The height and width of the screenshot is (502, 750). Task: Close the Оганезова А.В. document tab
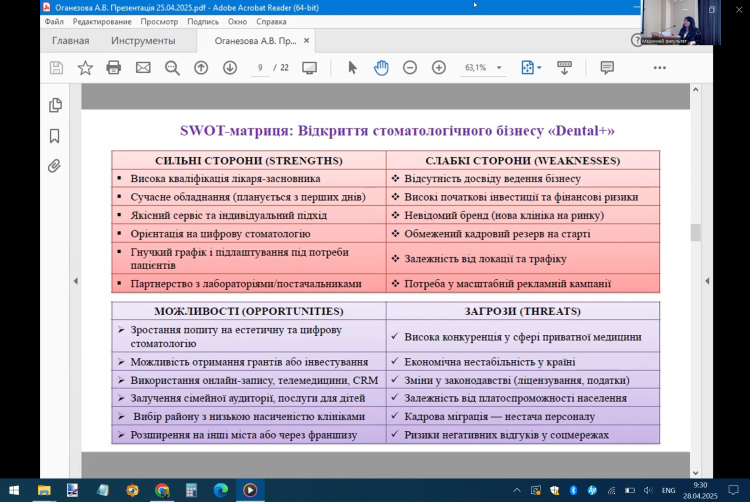click(x=307, y=41)
